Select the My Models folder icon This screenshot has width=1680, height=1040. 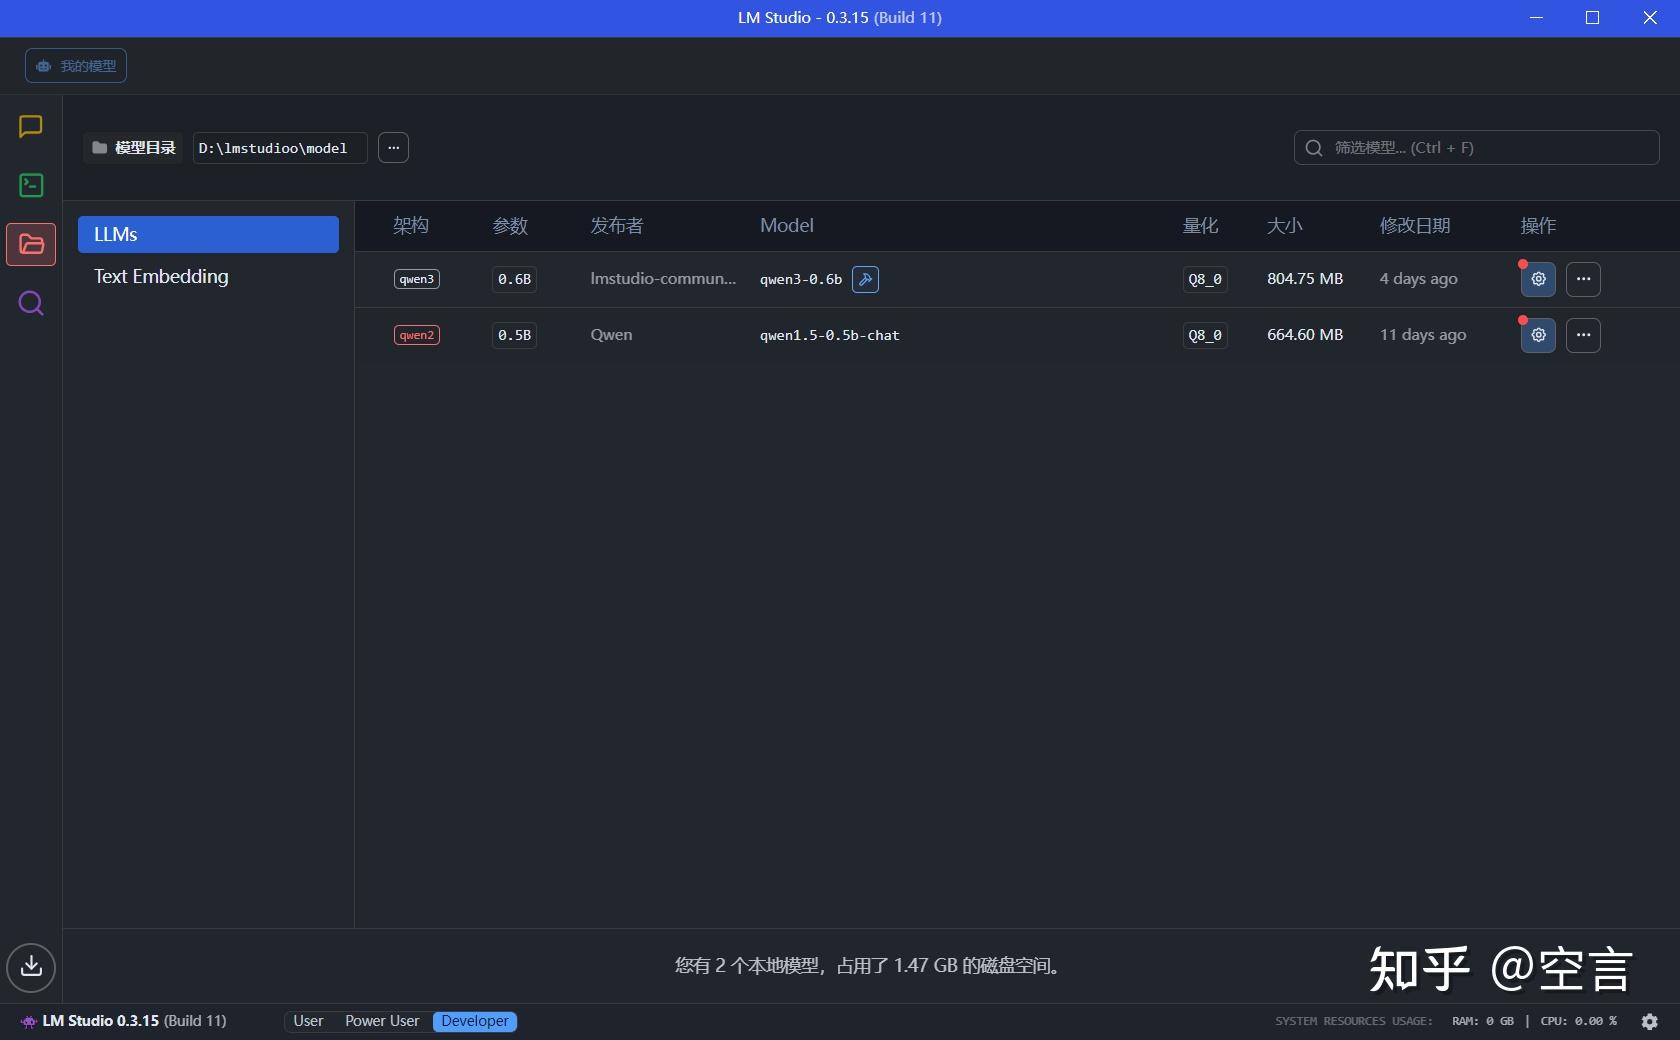tap(30, 244)
